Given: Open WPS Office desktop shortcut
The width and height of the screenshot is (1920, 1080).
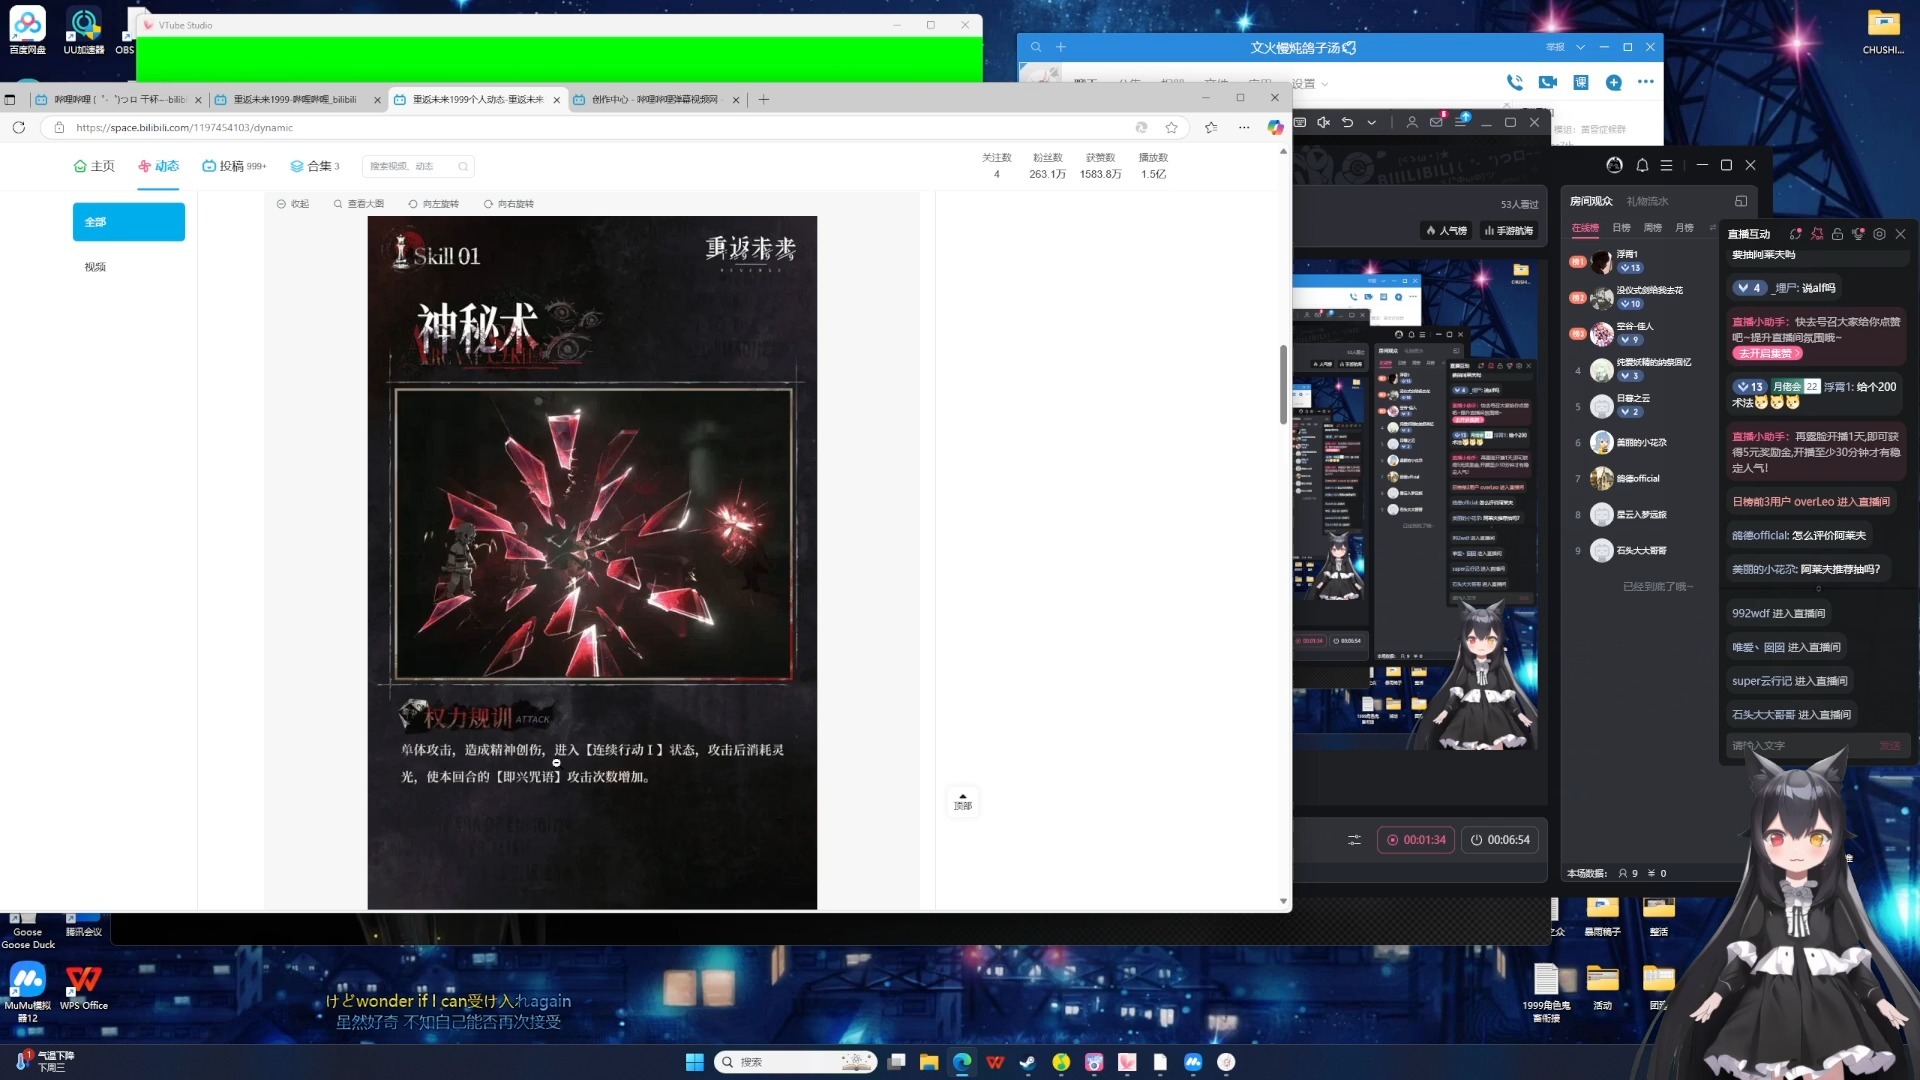Looking at the screenshot, I should point(84,985).
